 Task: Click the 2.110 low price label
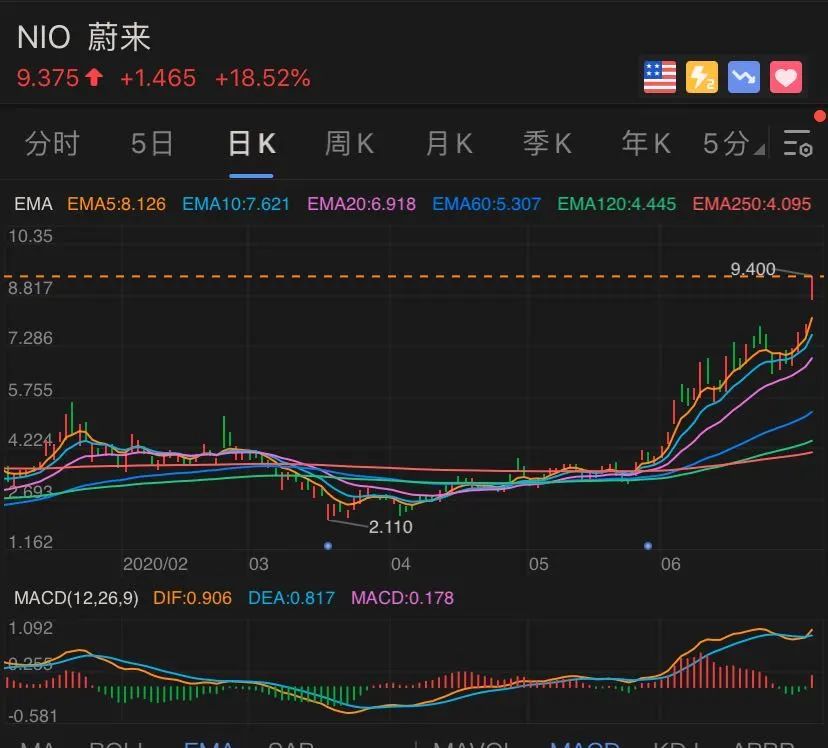point(390,527)
